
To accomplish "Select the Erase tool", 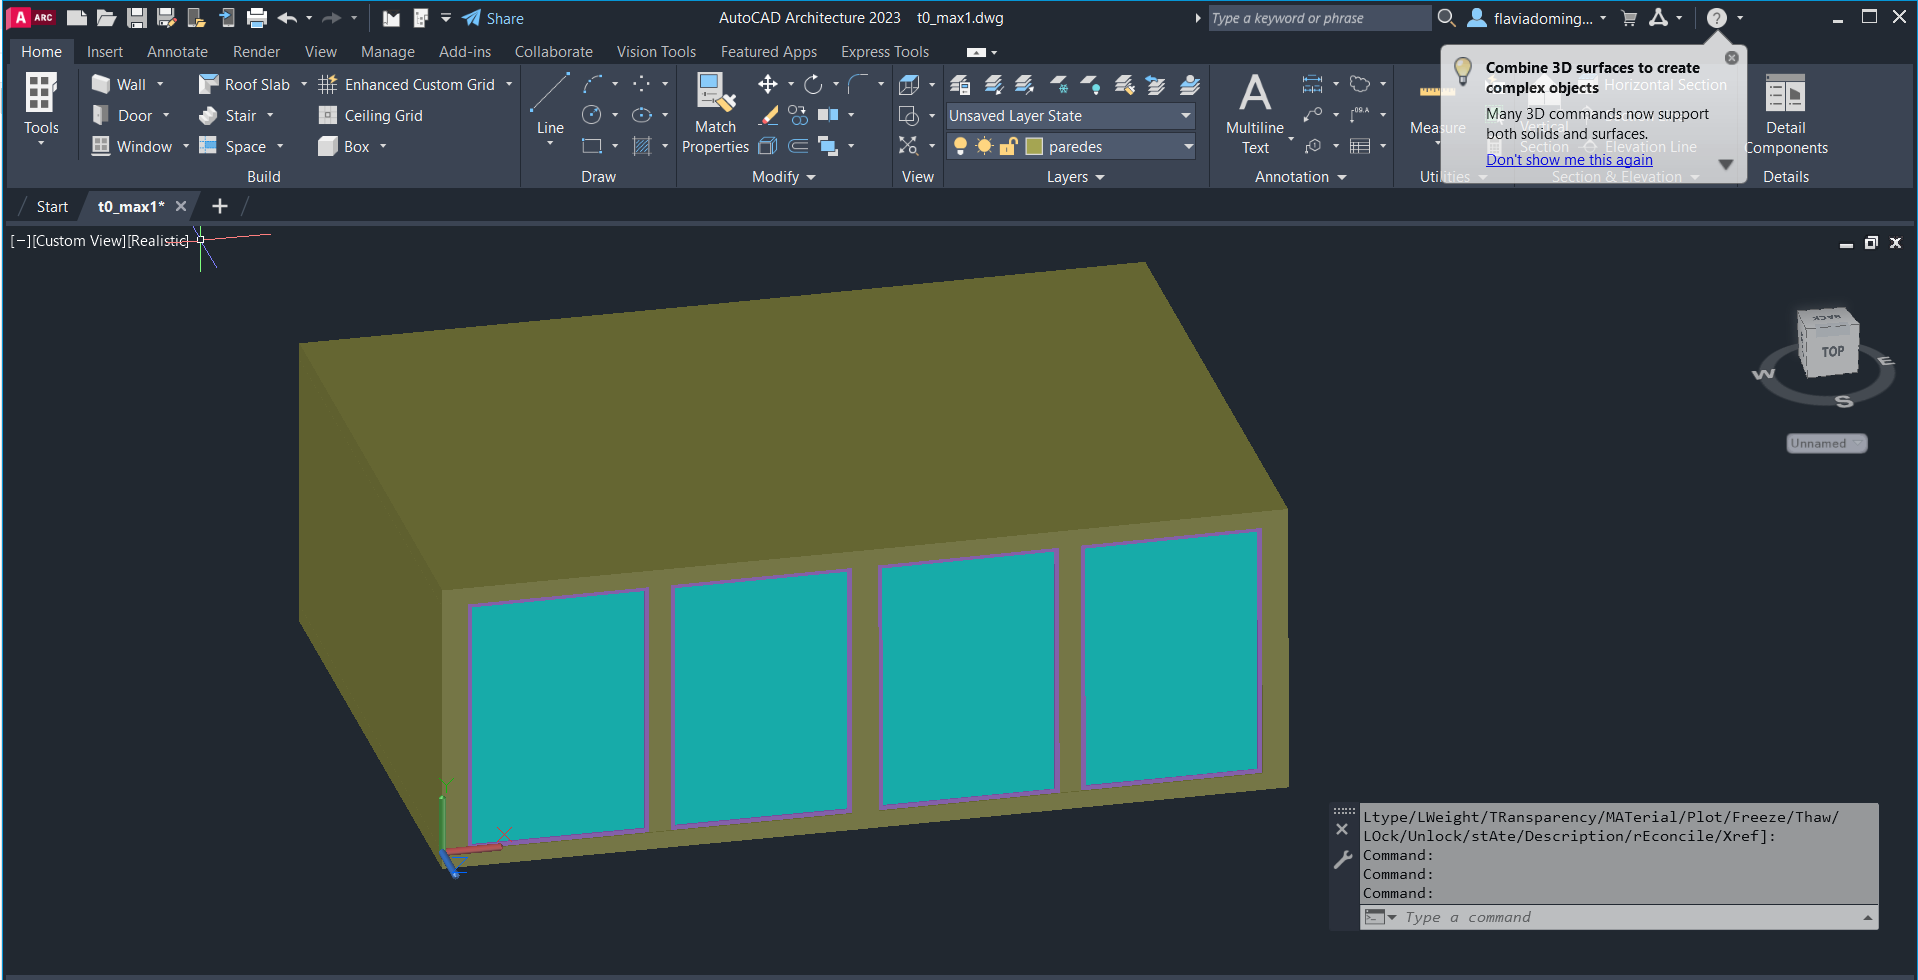I will (768, 116).
